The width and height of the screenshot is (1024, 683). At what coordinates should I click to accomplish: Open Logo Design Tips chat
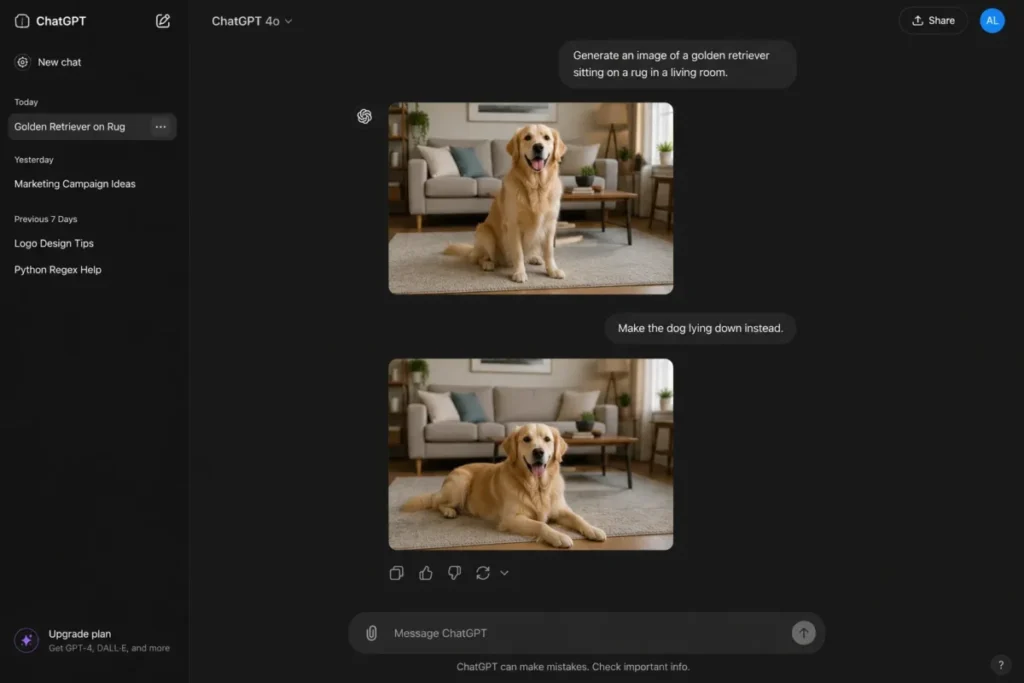(x=54, y=244)
